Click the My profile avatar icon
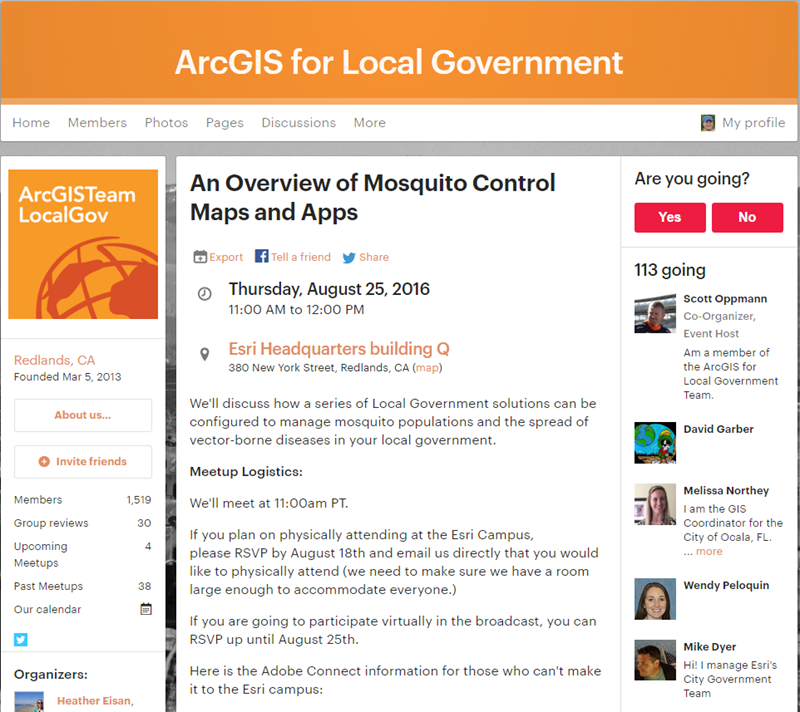The image size is (800, 712). (x=708, y=122)
